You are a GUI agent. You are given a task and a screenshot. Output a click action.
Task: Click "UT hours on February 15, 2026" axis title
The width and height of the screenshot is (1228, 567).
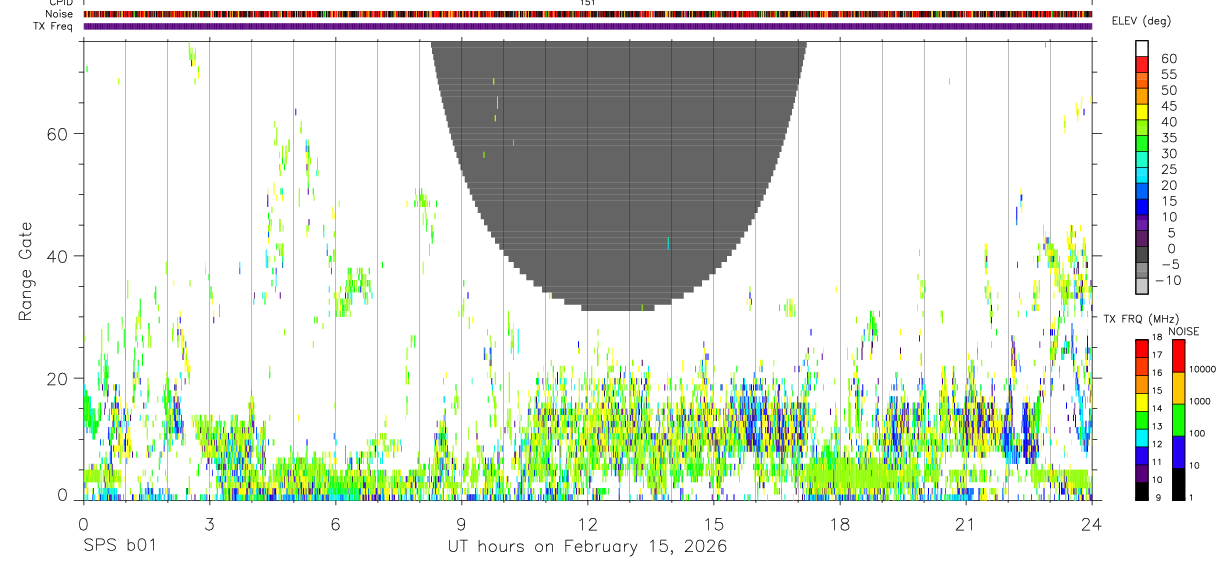[x=587, y=547]
